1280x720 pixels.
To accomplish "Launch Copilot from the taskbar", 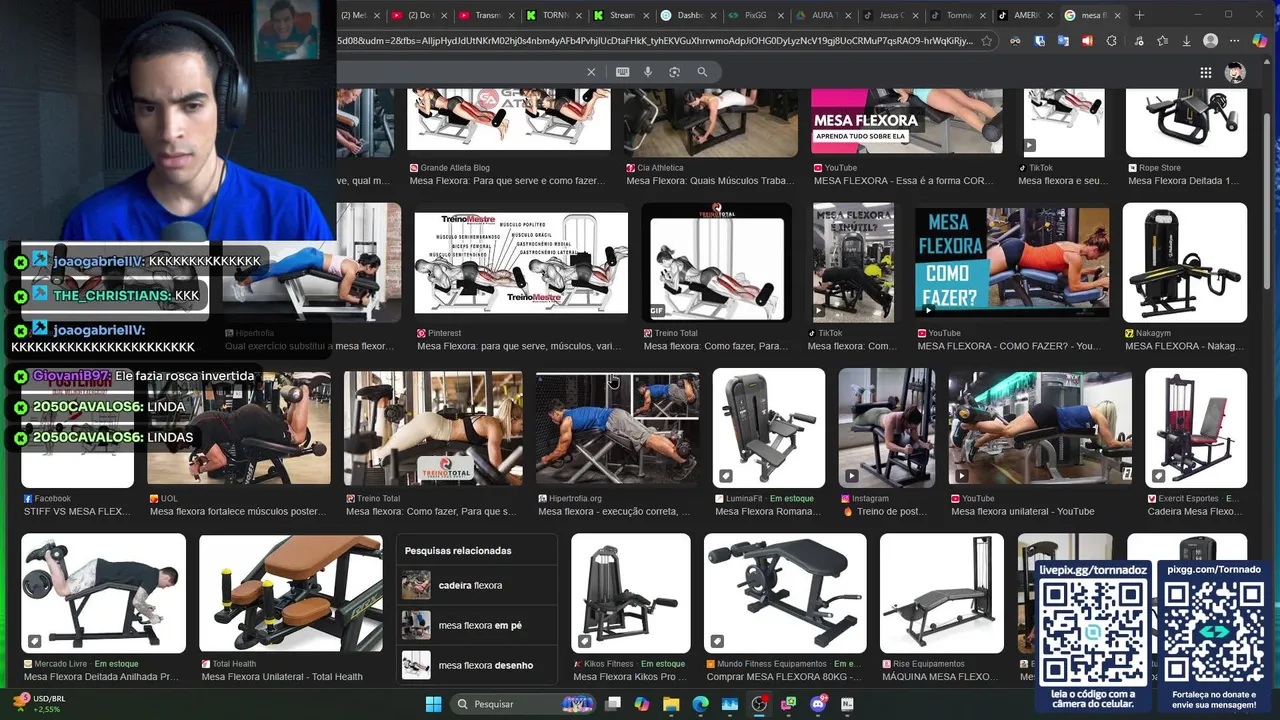I will [642, 704].
